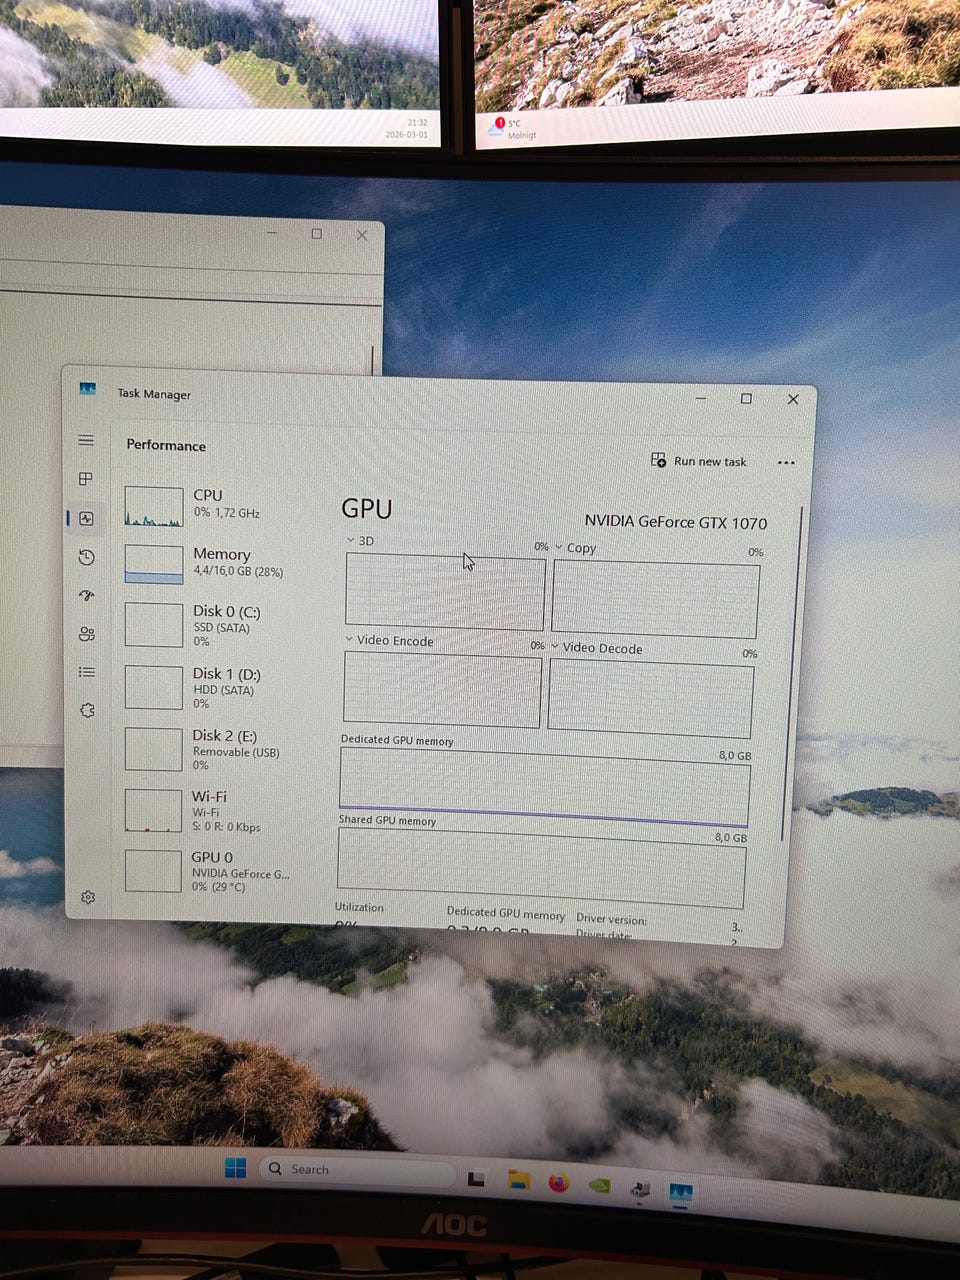This screenshot has height=1280, width=960.
Task: Open the weather widget on top monitor
Action: [512, 129]
